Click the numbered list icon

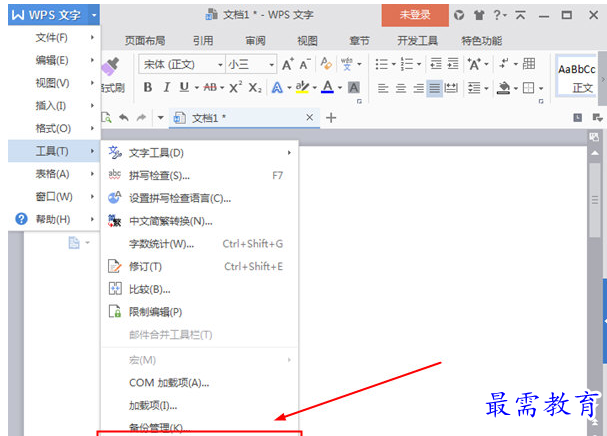tap(406, 64)
